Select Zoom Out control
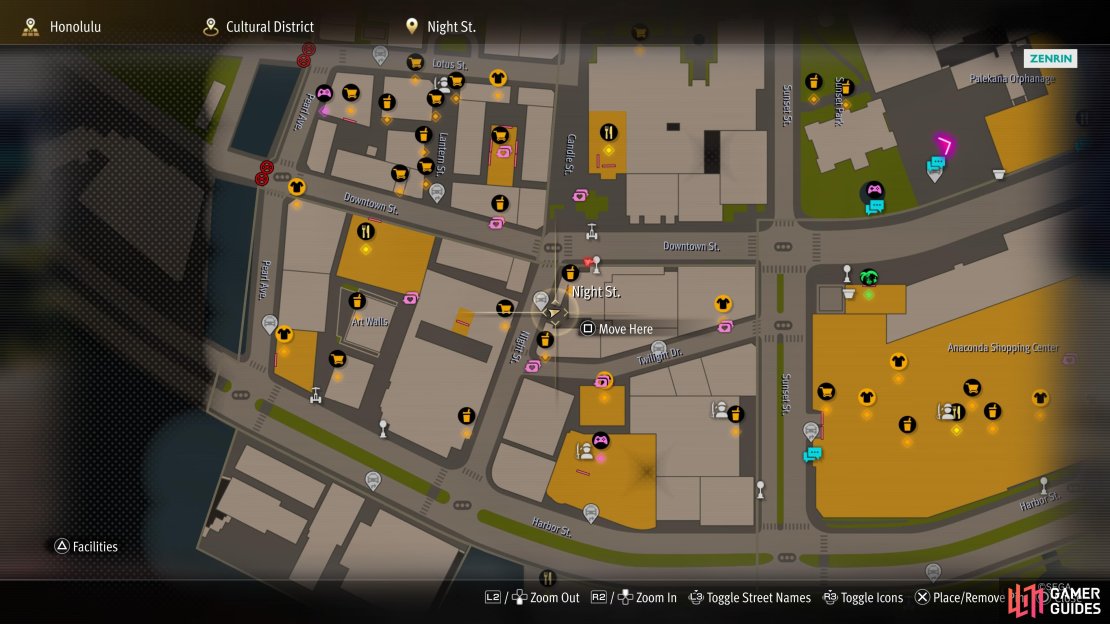 pos(532,598)
